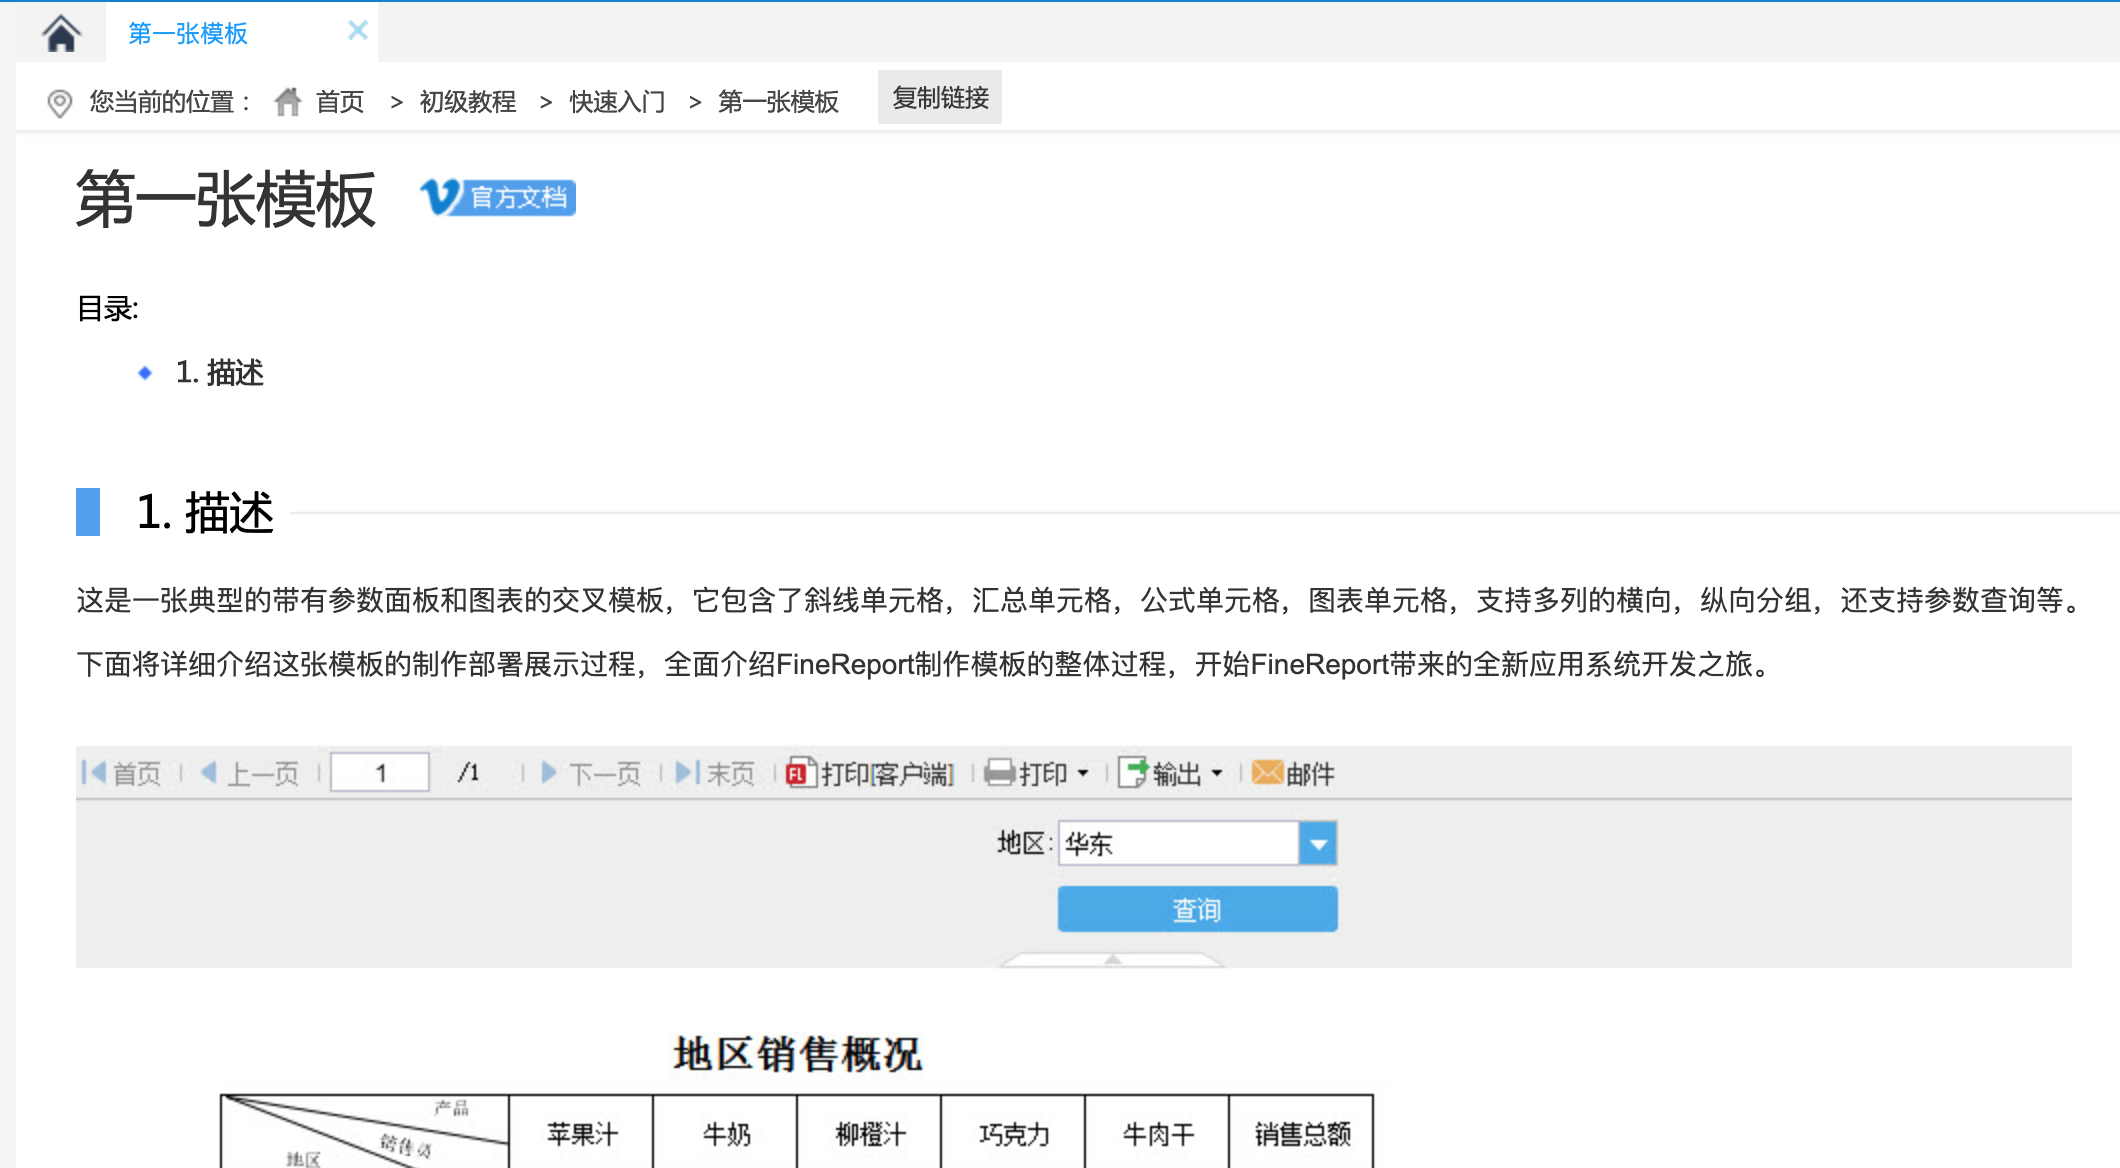Click the 邮件 envelope icon

[1267, 772]
